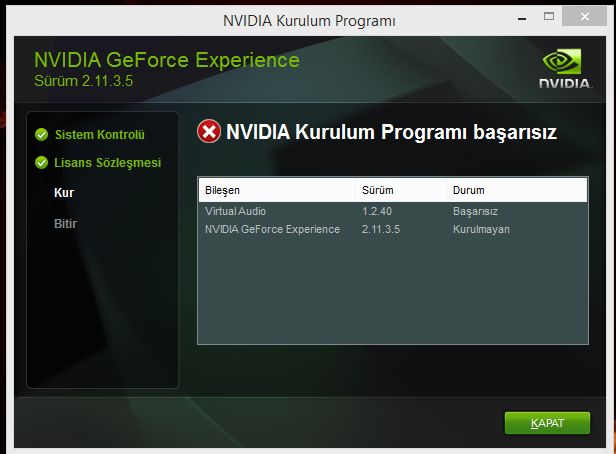
Task: Select the Sistem Kontrolü step
Action: [100, 135]
